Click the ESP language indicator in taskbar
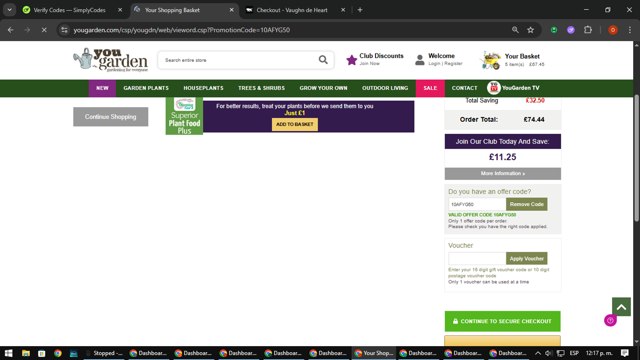 pos(574,353)
